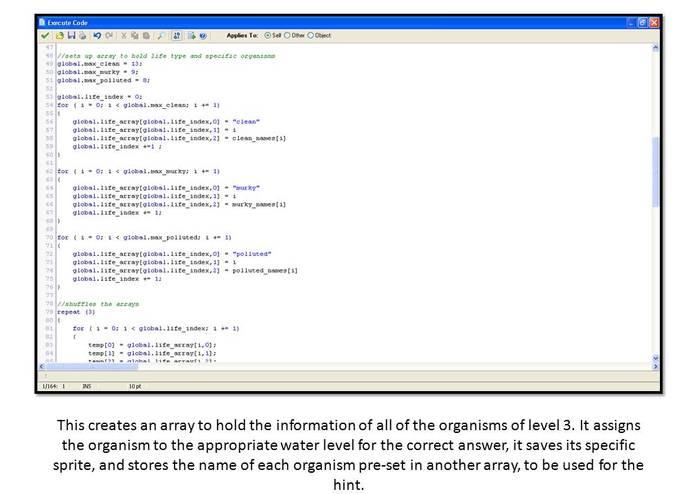Click the for loop using global.life_index

pos(156,328)
